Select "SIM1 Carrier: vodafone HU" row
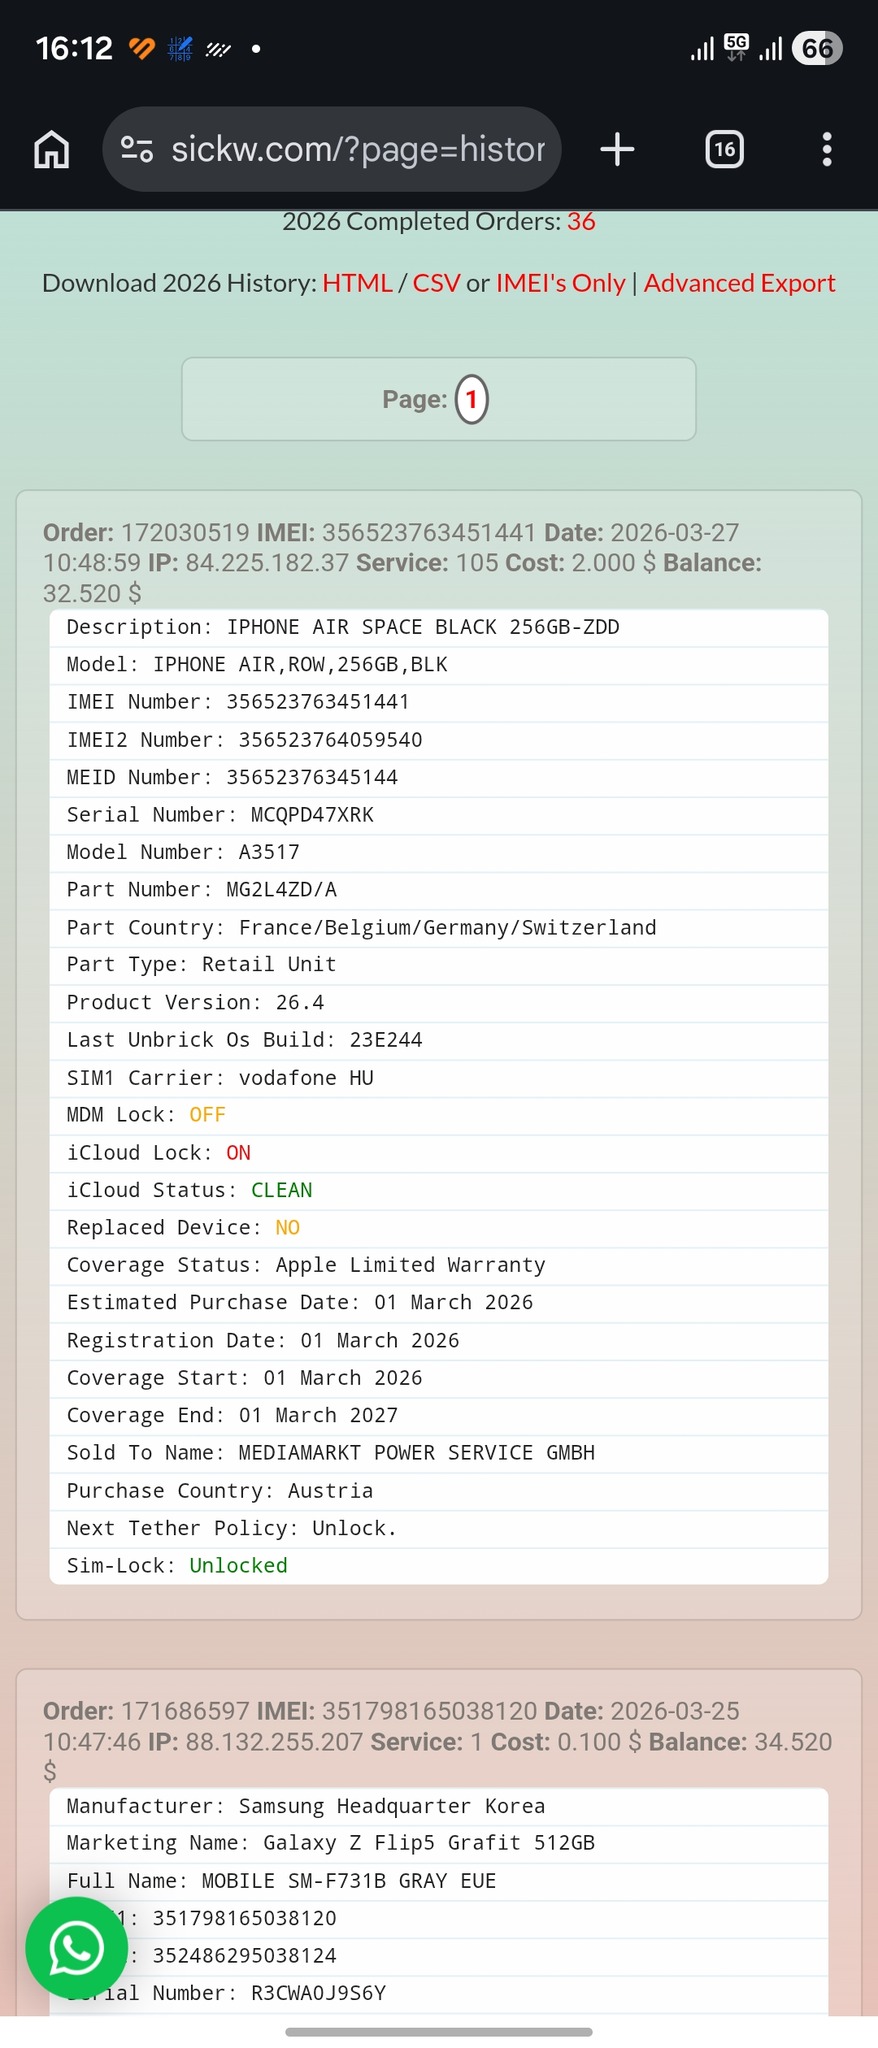 [439, 1078]
